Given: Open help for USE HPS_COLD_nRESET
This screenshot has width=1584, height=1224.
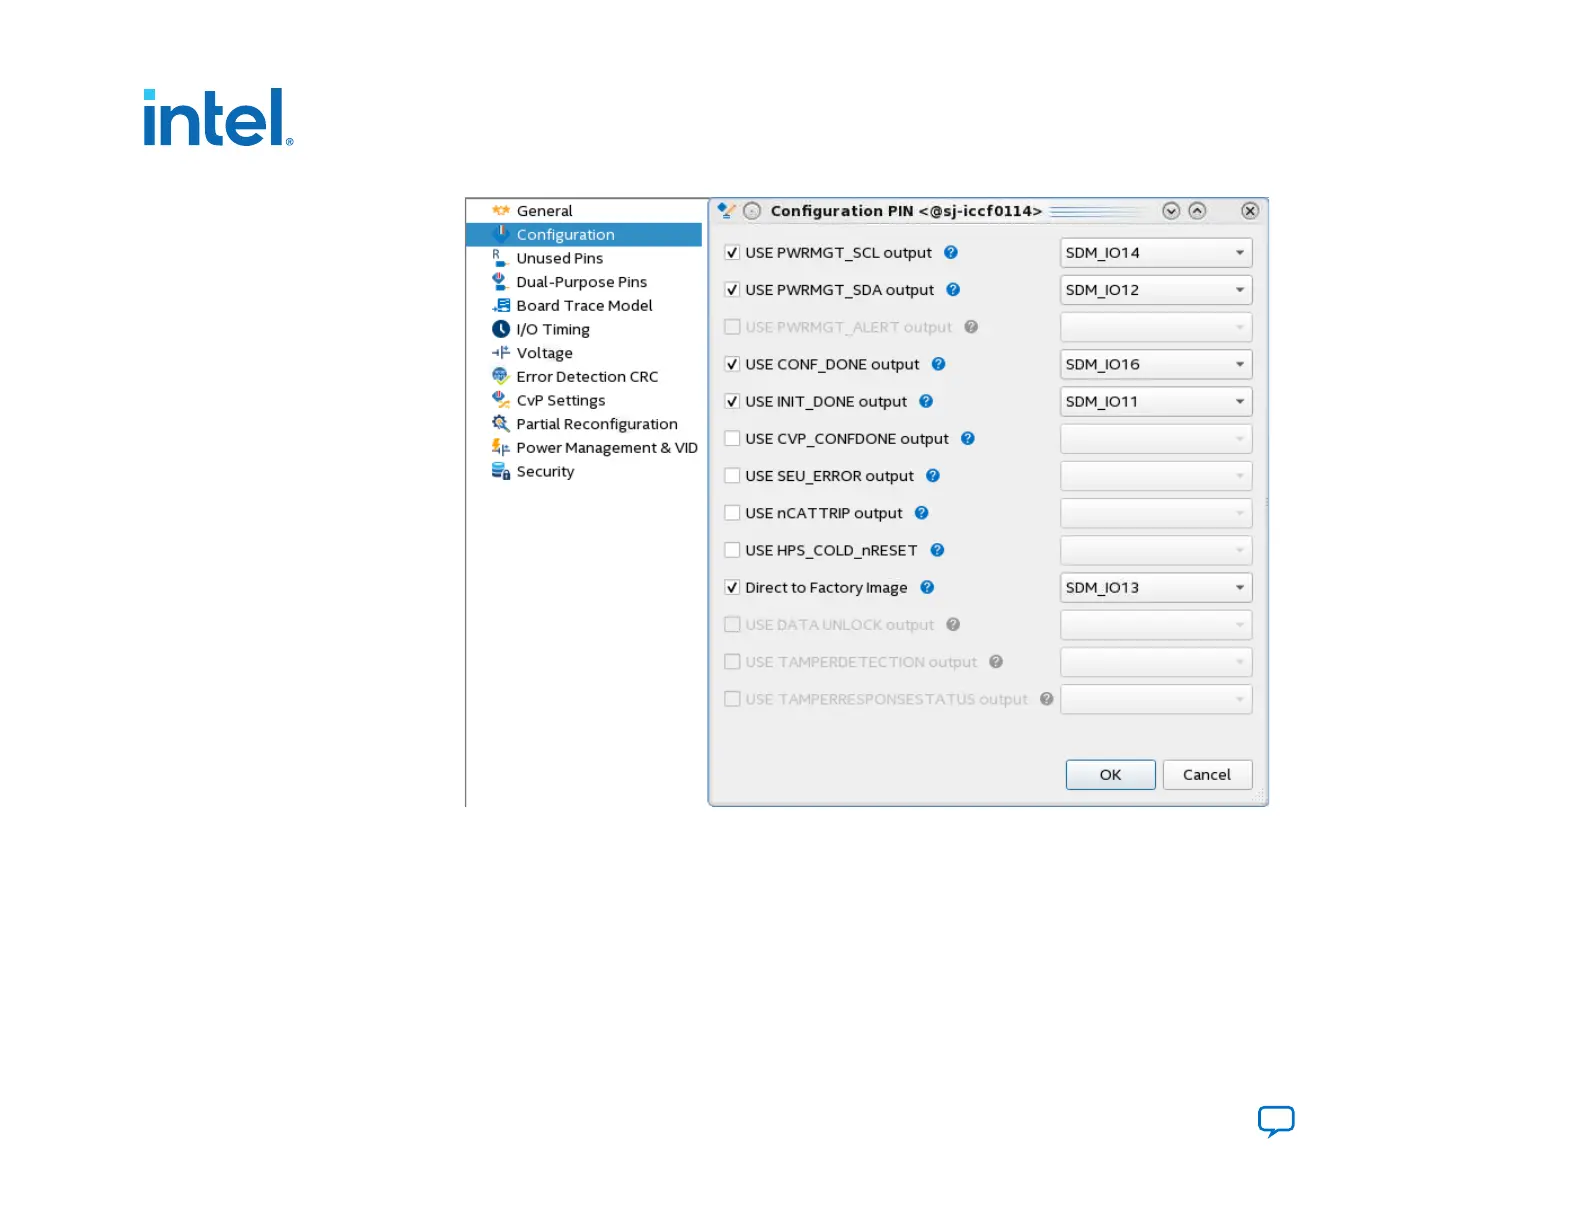Looking at the screenshot, I should coord(937,550).
